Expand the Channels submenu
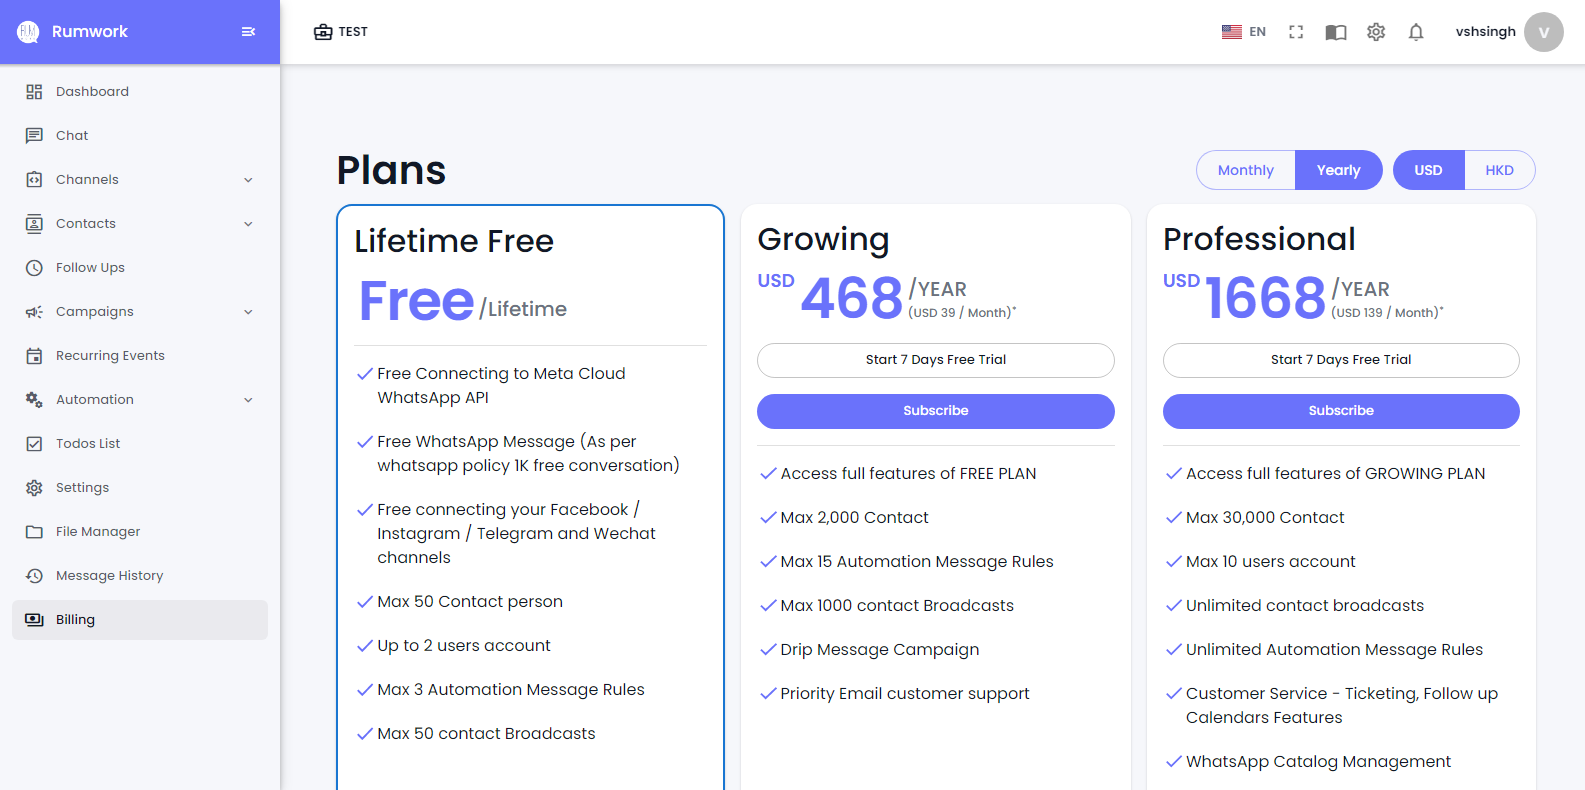The height and width of the screenshot is (790, 1585). [248, 180]
